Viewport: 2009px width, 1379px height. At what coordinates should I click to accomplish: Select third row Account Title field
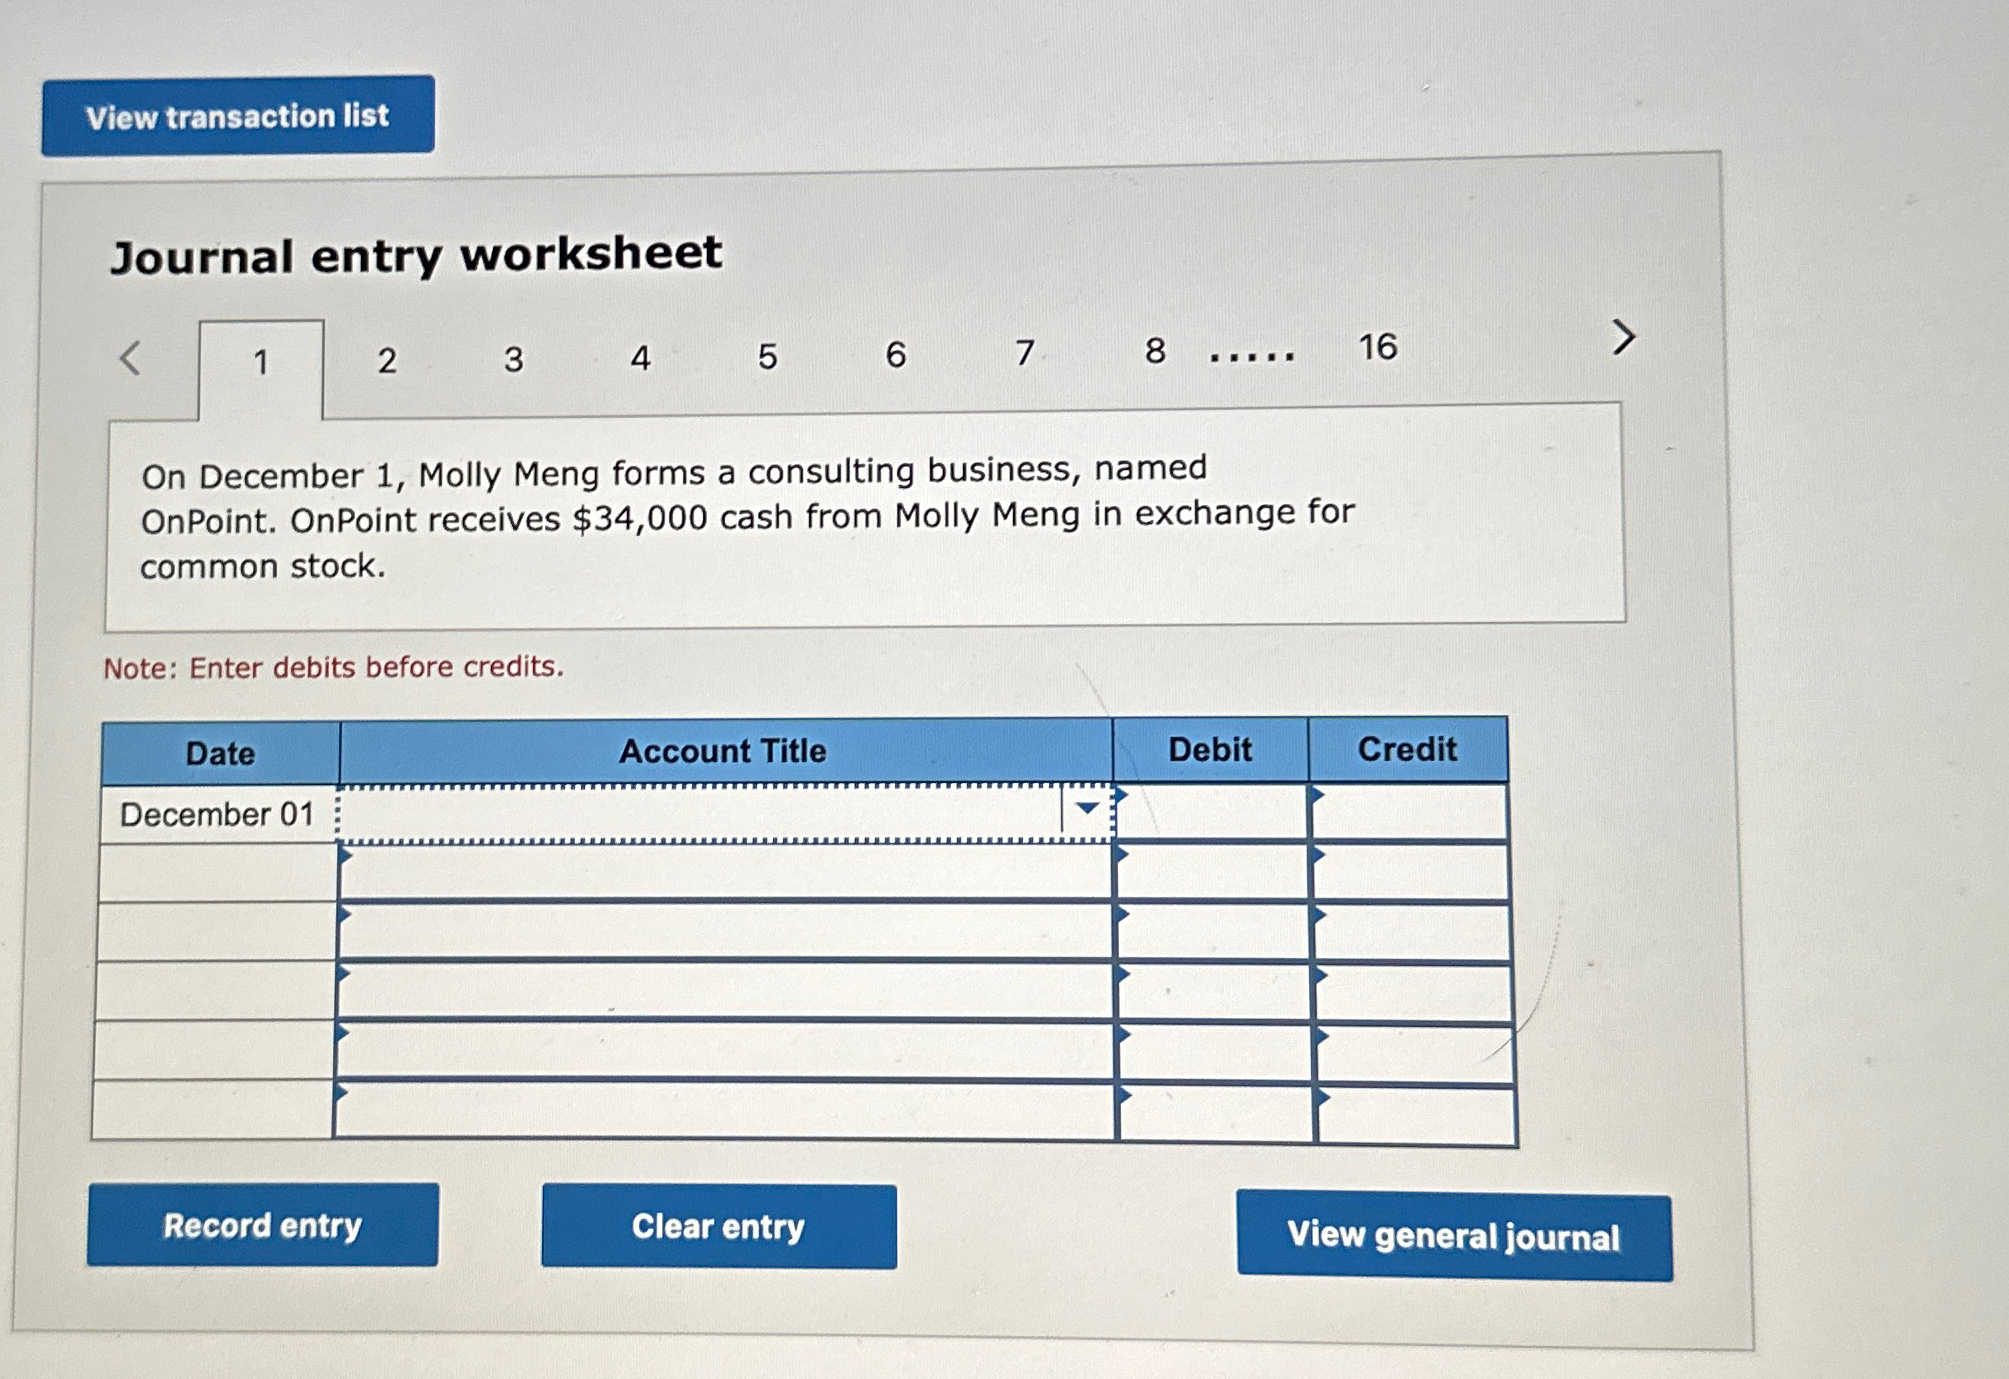(725, 932)
